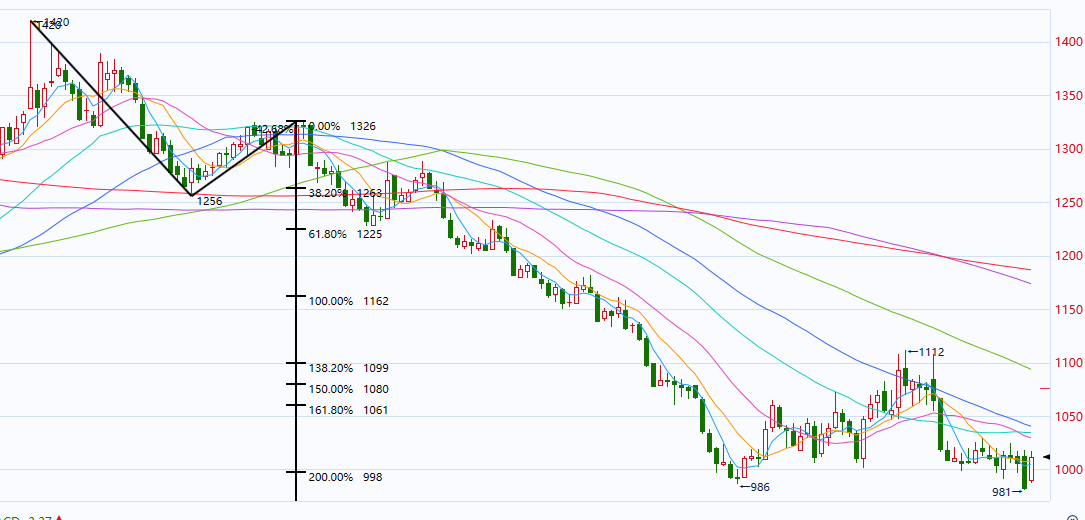Click the 1050 price axis label

1067,417
